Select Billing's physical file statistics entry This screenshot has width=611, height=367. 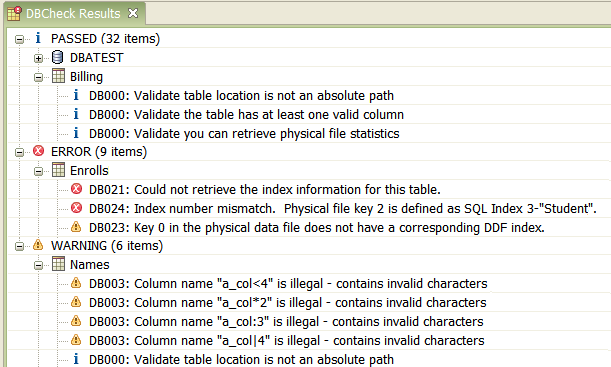[244, 133]
